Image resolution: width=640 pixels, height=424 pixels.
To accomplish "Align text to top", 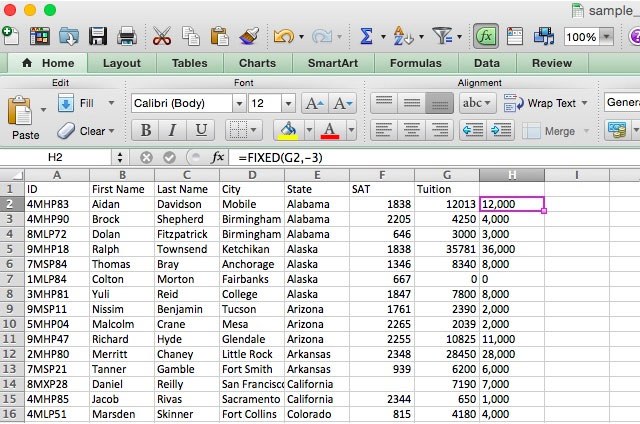I will 384,103.
